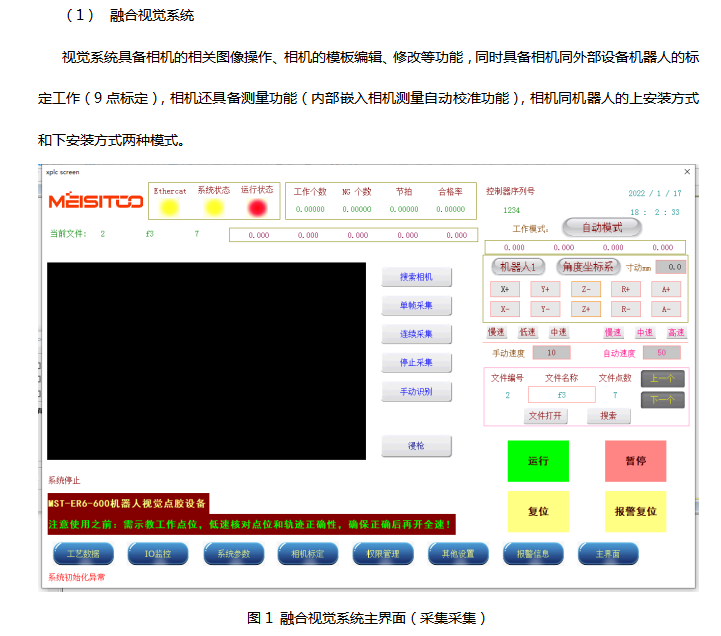Select 低速 manual speed preset
This screenshot has height=636, width=721.
[528, 332]
